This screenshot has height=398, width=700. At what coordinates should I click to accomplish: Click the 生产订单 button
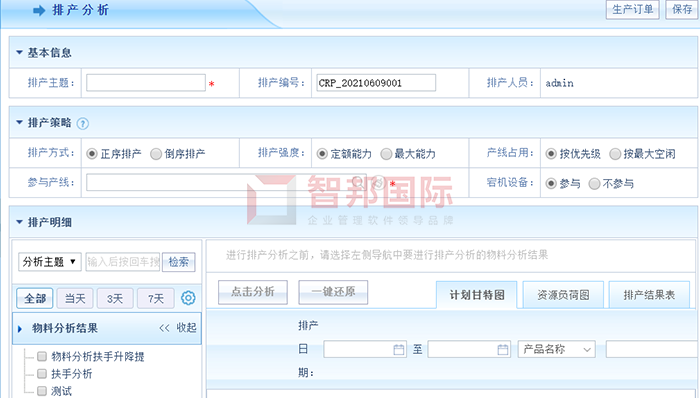pos(633,9)
